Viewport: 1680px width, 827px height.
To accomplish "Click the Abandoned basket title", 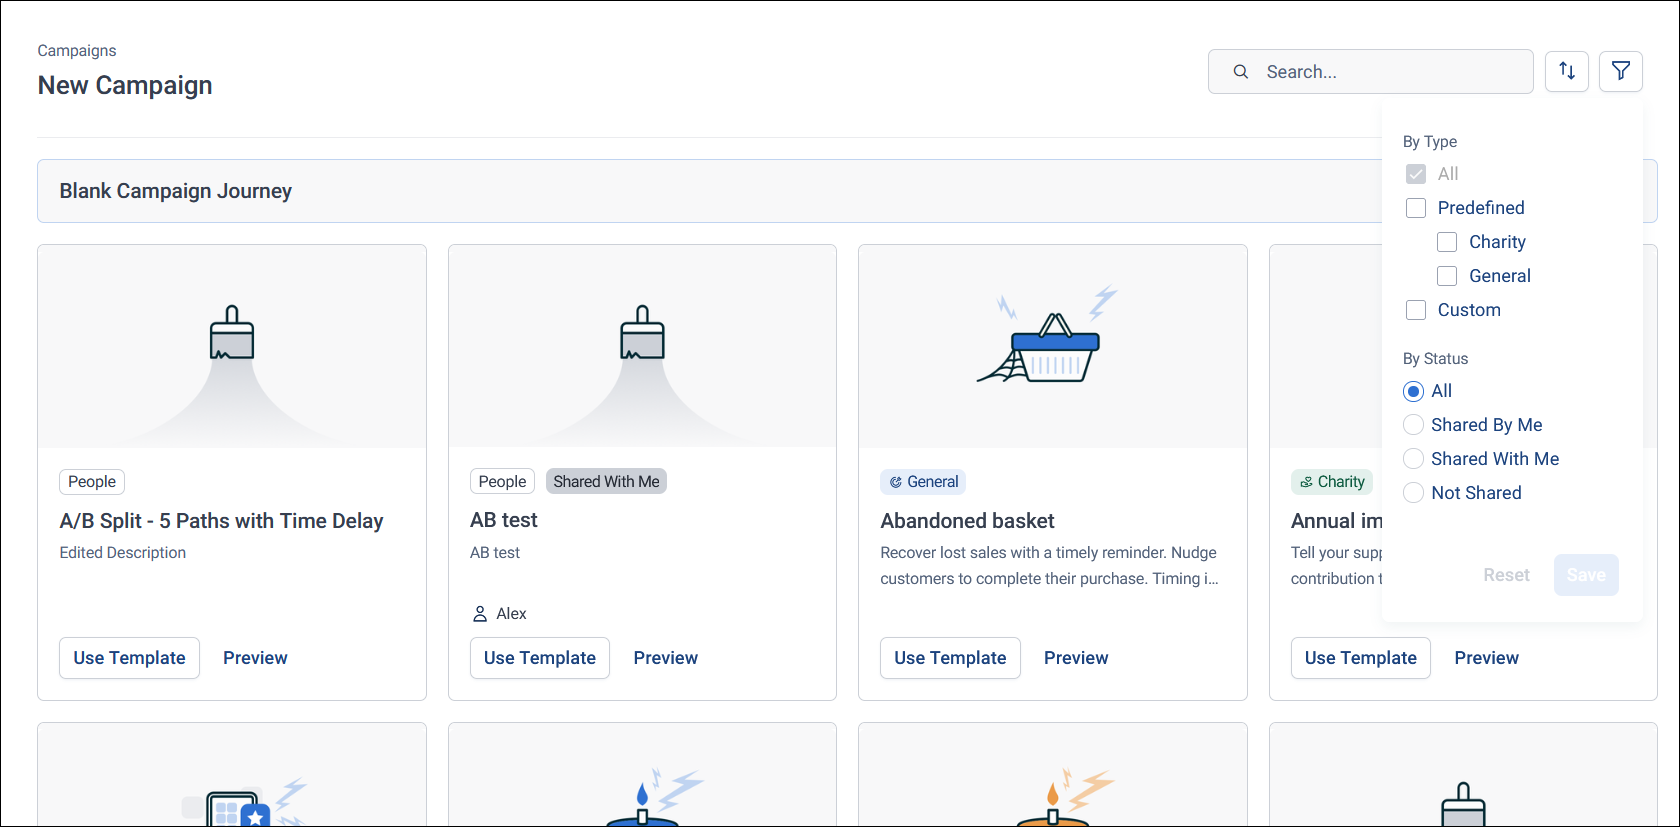I will (x=967, y=521).
